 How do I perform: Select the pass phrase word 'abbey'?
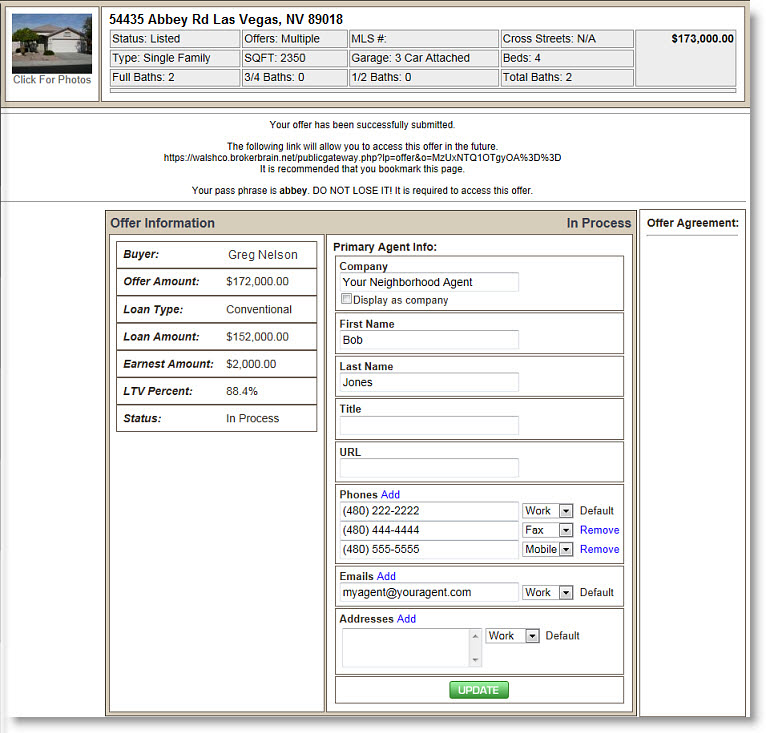pos(293,191)
